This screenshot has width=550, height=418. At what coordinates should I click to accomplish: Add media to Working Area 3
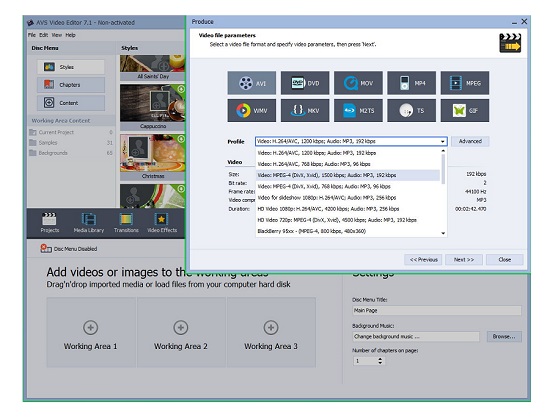tap(271, 332)
